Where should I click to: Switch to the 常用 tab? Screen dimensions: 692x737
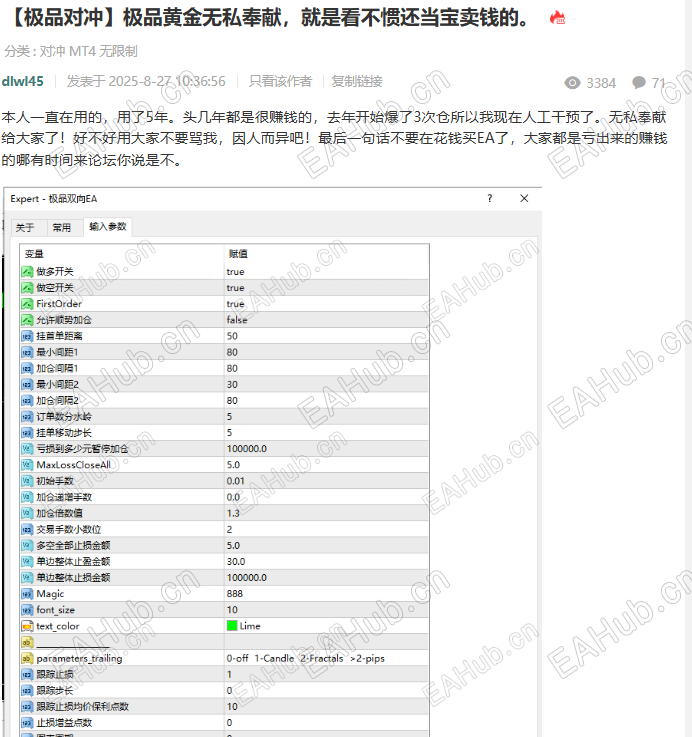pos(62,228)
